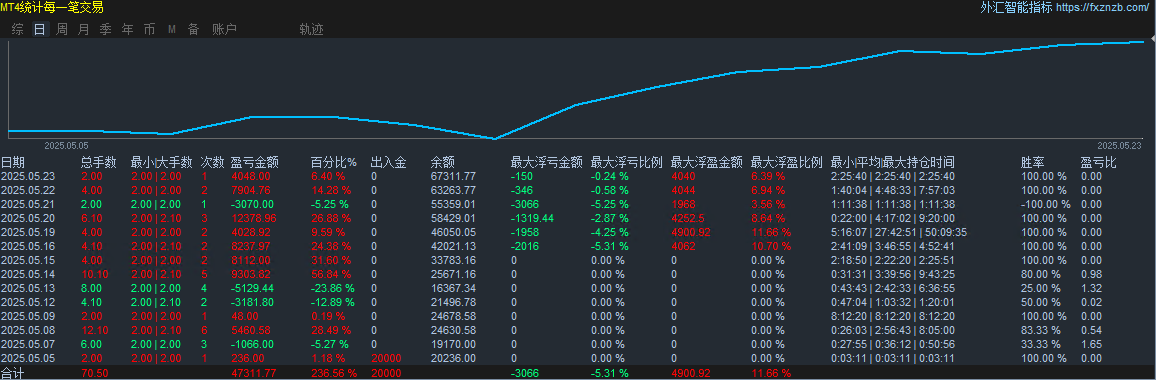Click the 总手数 column header
This screenshot has height=380, width=1156.
tap(99, 162)
